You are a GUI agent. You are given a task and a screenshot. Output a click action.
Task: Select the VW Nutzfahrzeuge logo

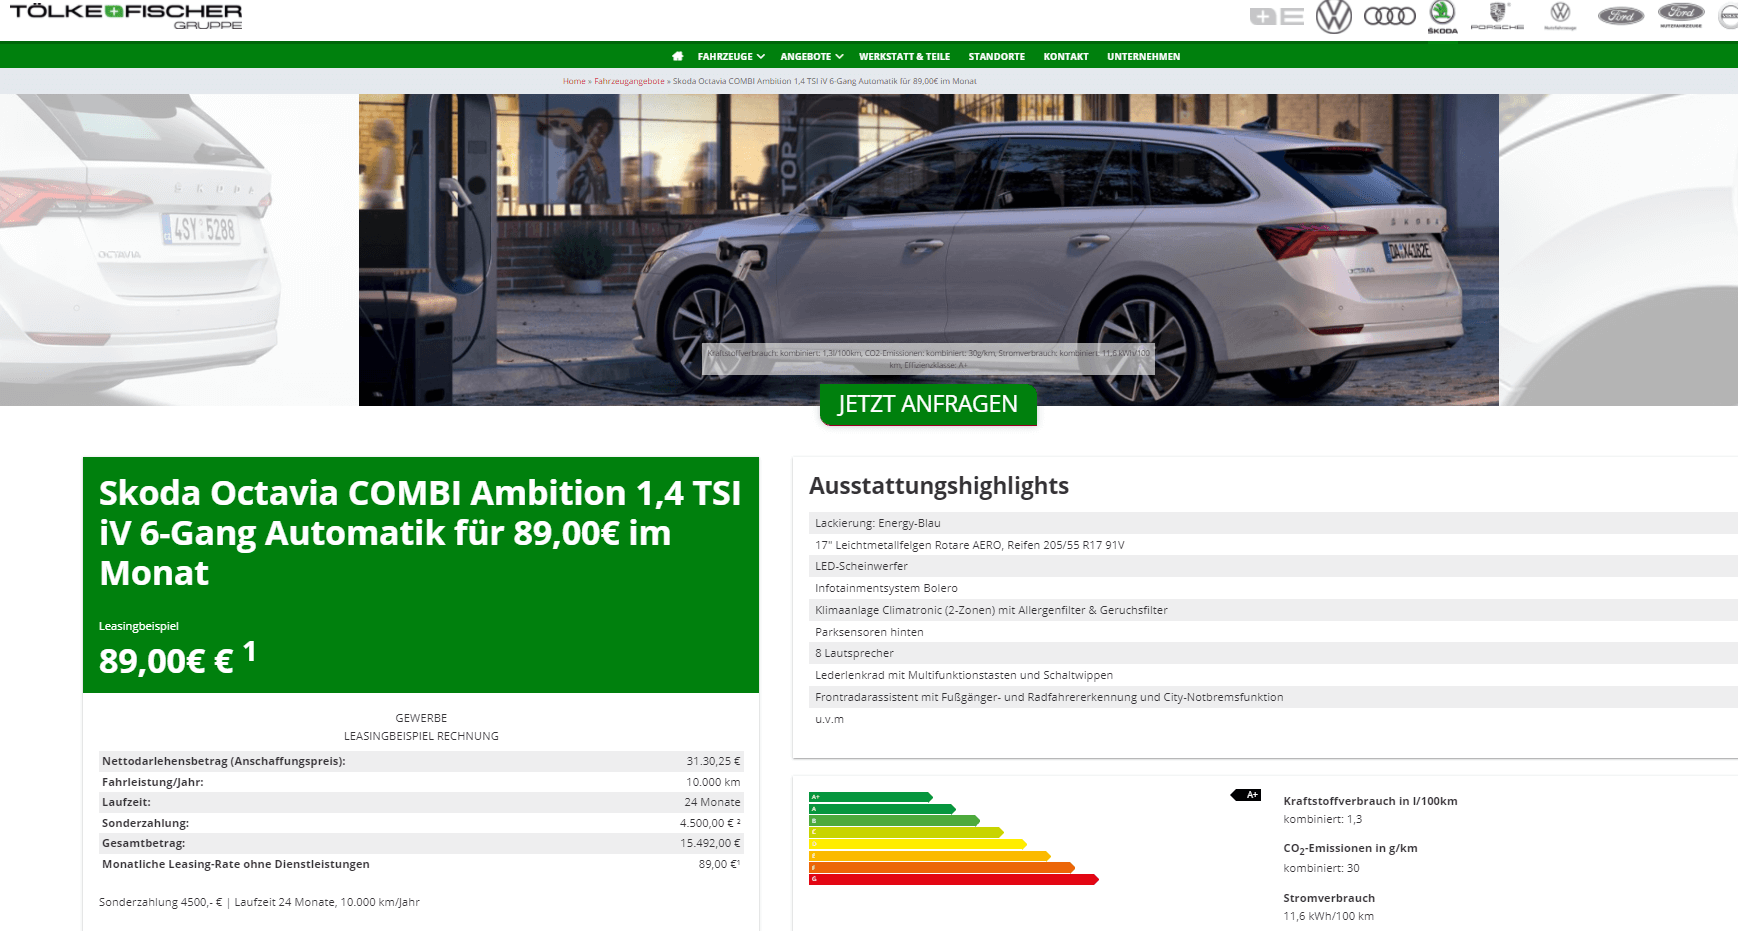1560,16
